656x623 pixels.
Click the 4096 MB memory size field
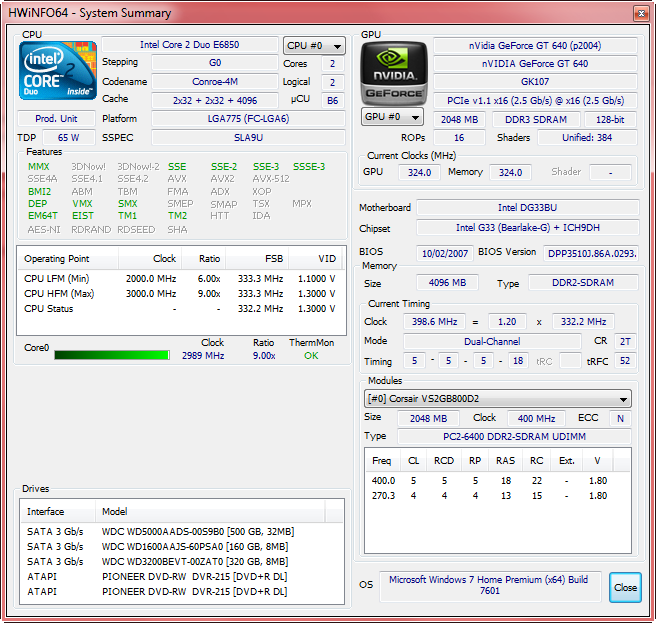[447, 283]
